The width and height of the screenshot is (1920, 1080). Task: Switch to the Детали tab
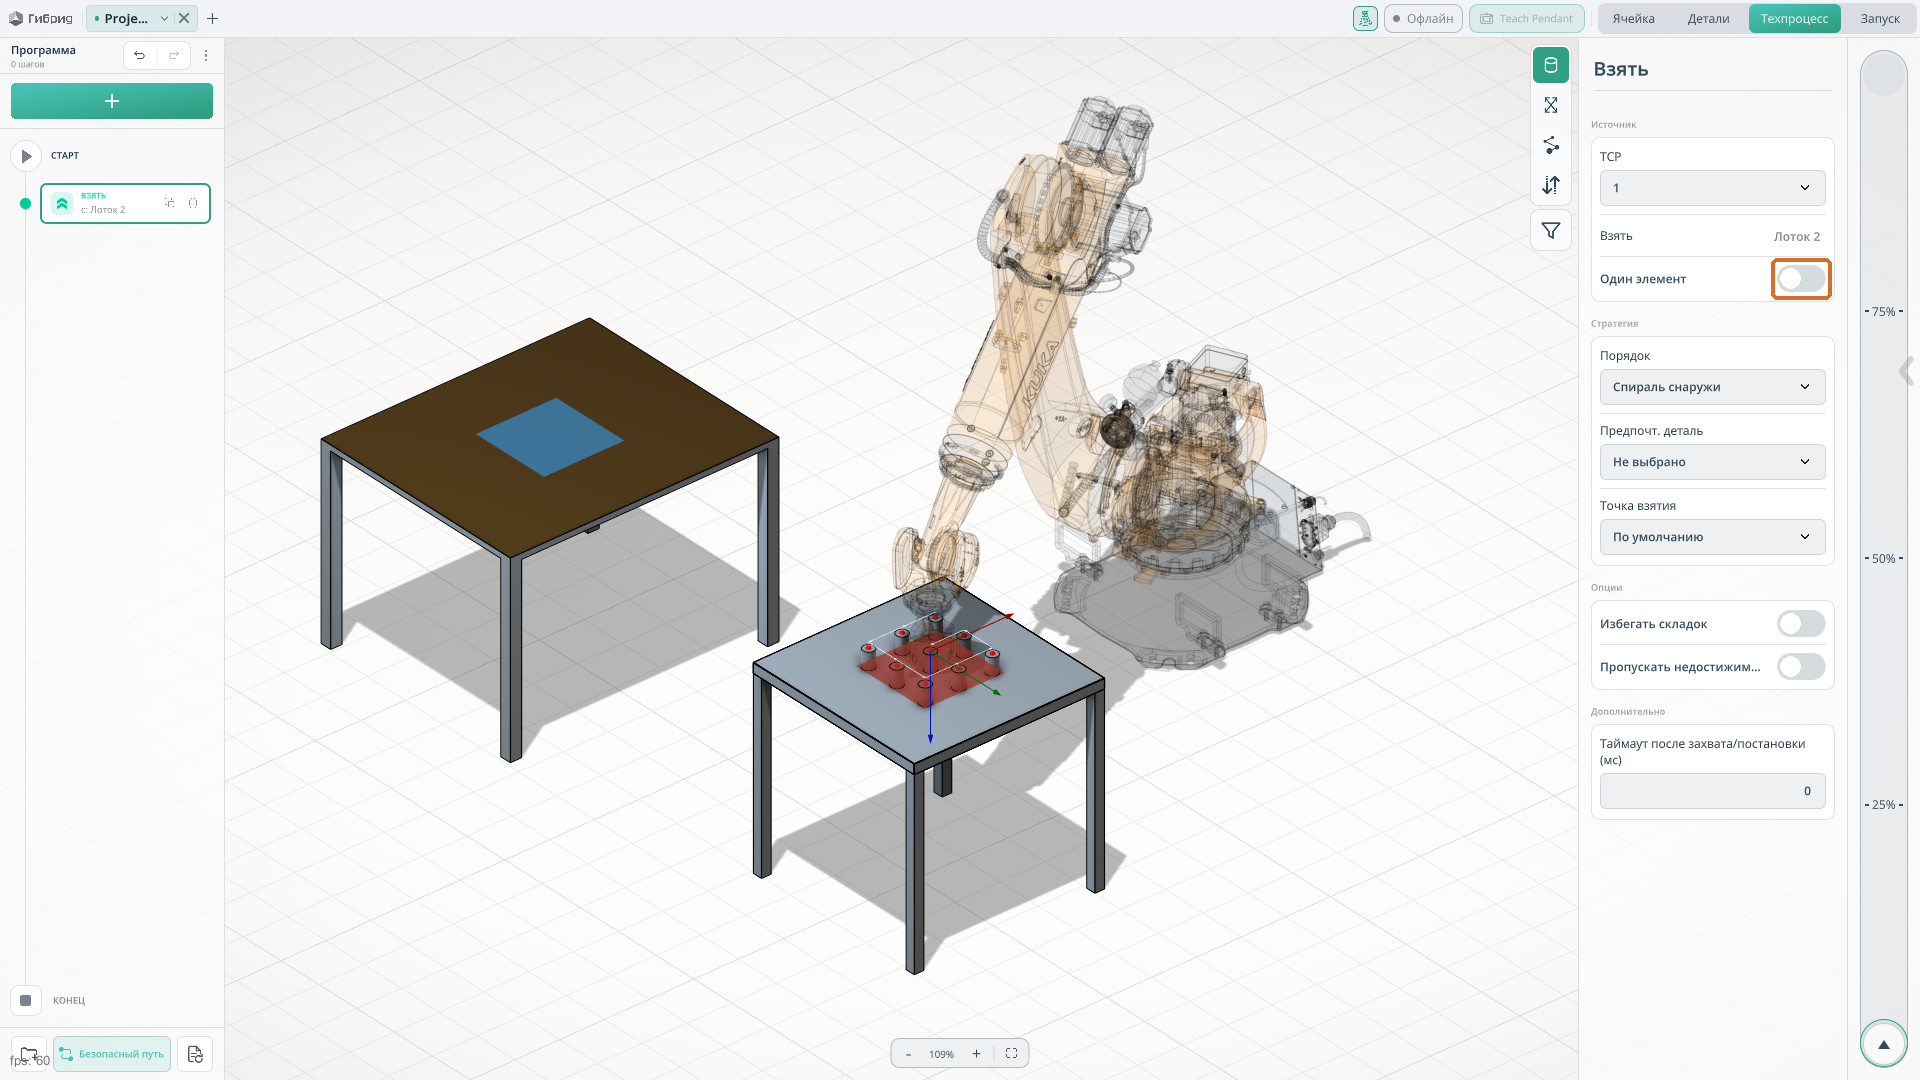pos(1708,18)
